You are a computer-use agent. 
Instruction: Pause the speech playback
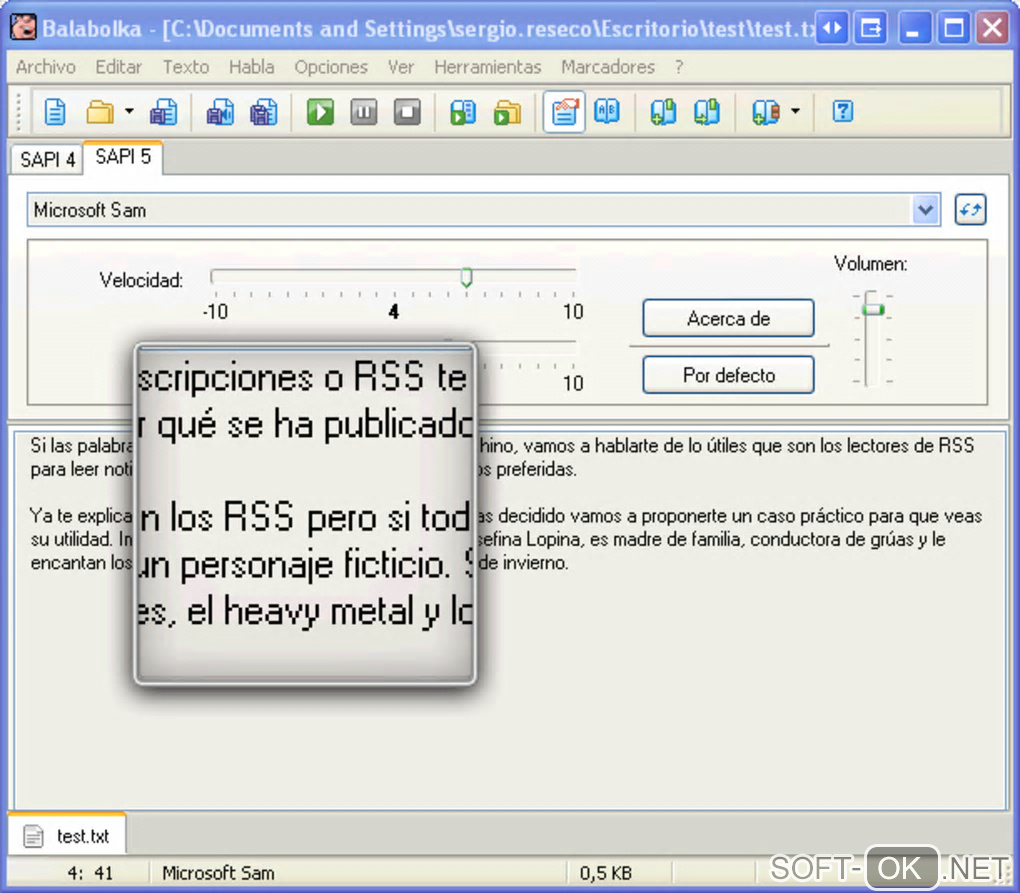[363, 112]
